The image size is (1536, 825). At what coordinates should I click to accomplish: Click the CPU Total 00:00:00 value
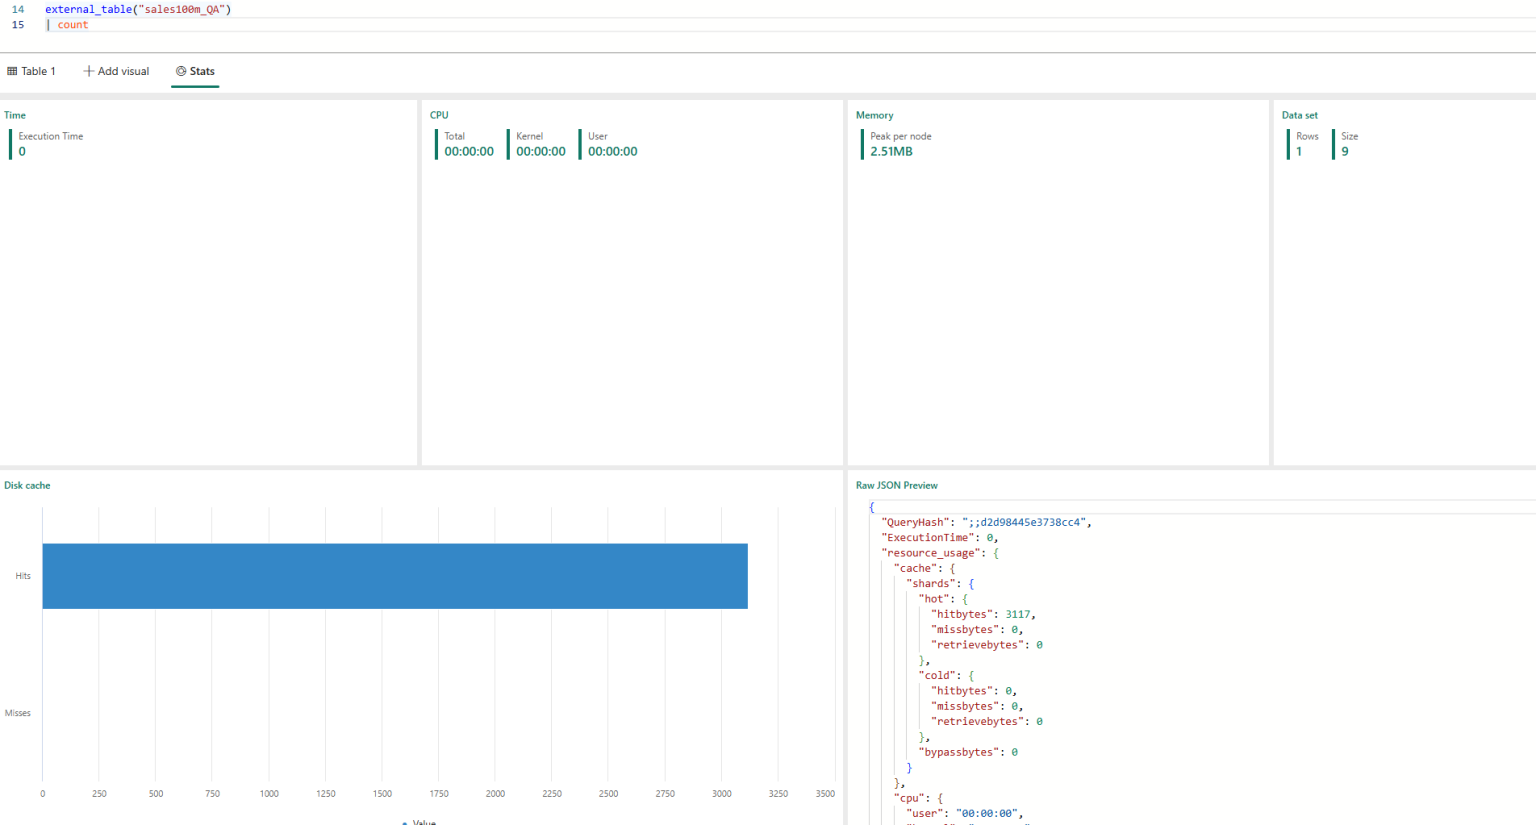pyautogui.click(x=469, y=152)
